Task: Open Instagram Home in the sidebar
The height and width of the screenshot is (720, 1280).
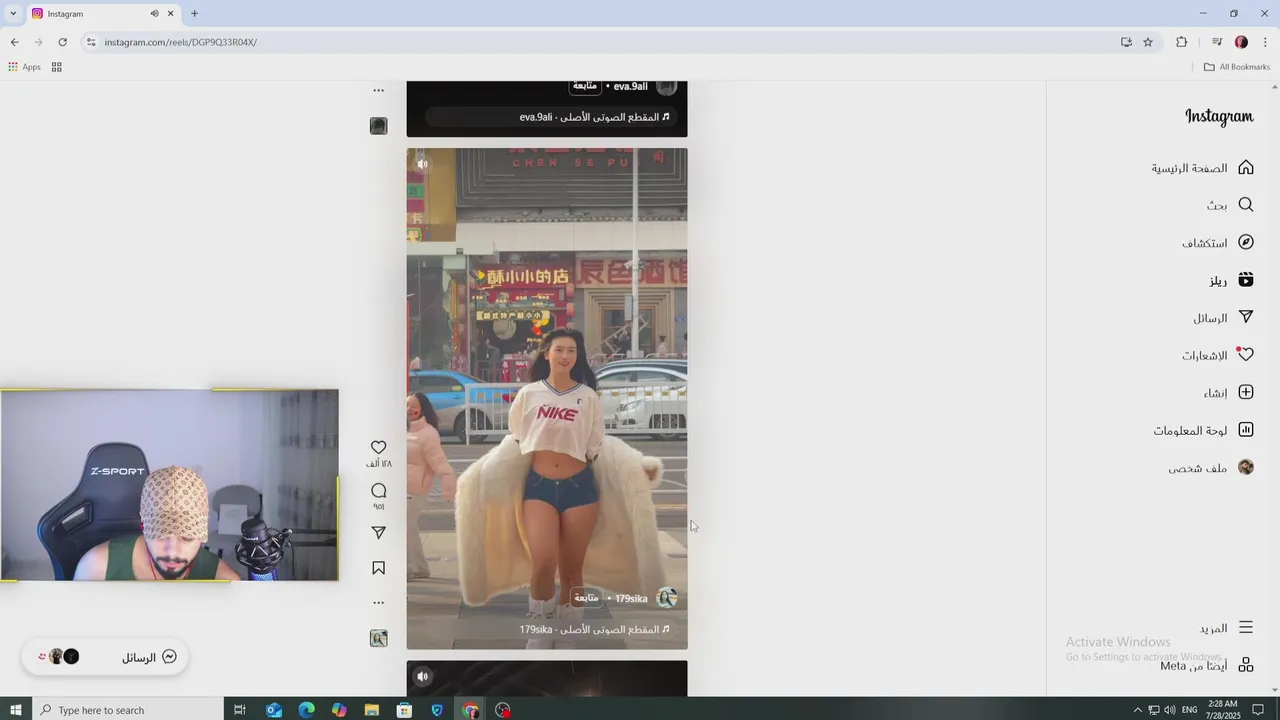Action: tap(1245, 167)
